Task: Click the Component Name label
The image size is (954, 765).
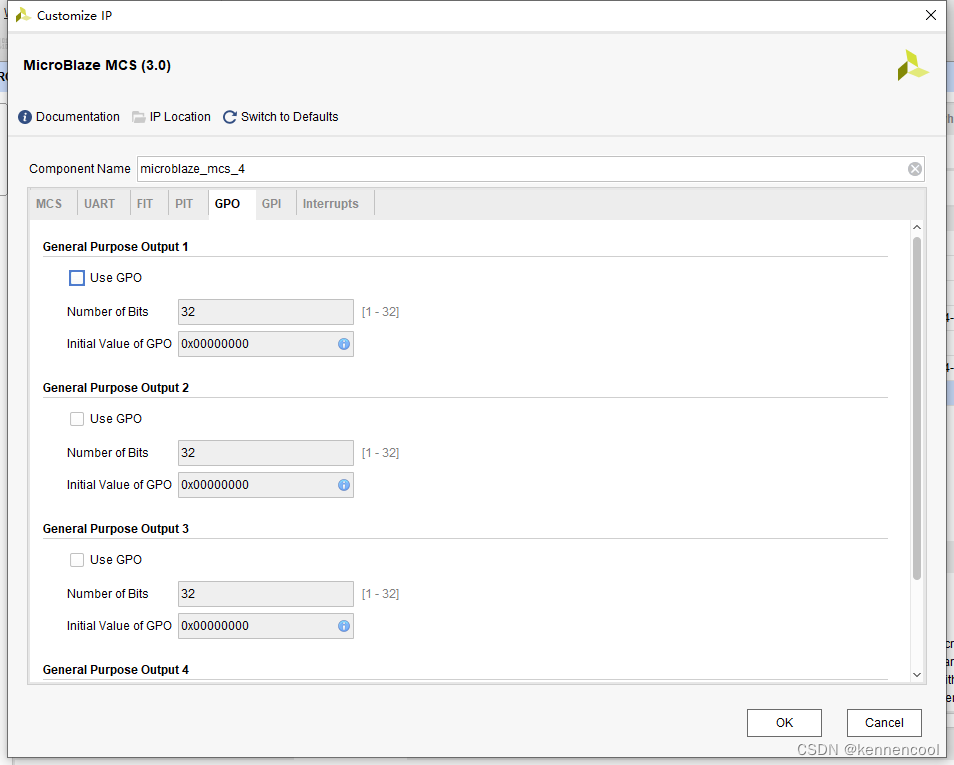Action: pyautogui.click(x=80, y=169)
